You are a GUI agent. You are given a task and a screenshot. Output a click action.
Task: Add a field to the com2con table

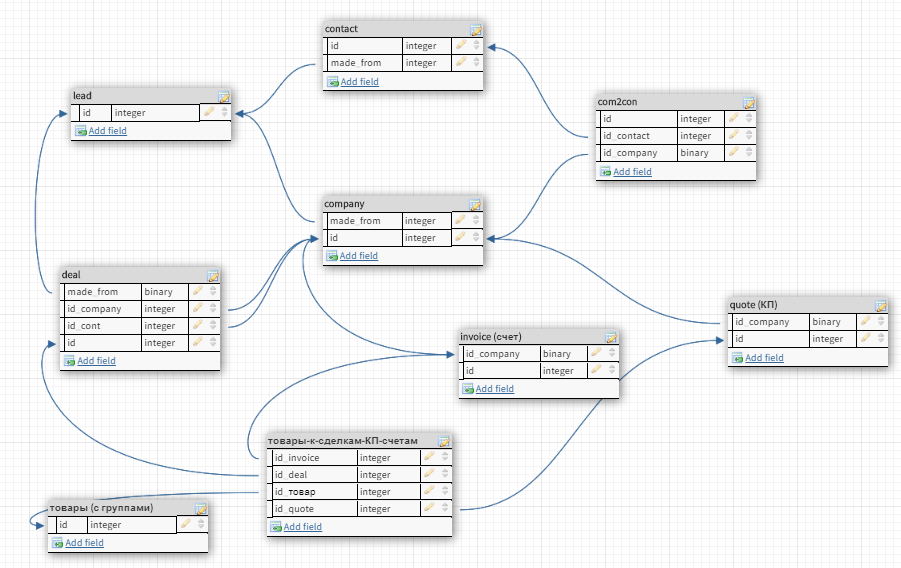tap(632, 171)
